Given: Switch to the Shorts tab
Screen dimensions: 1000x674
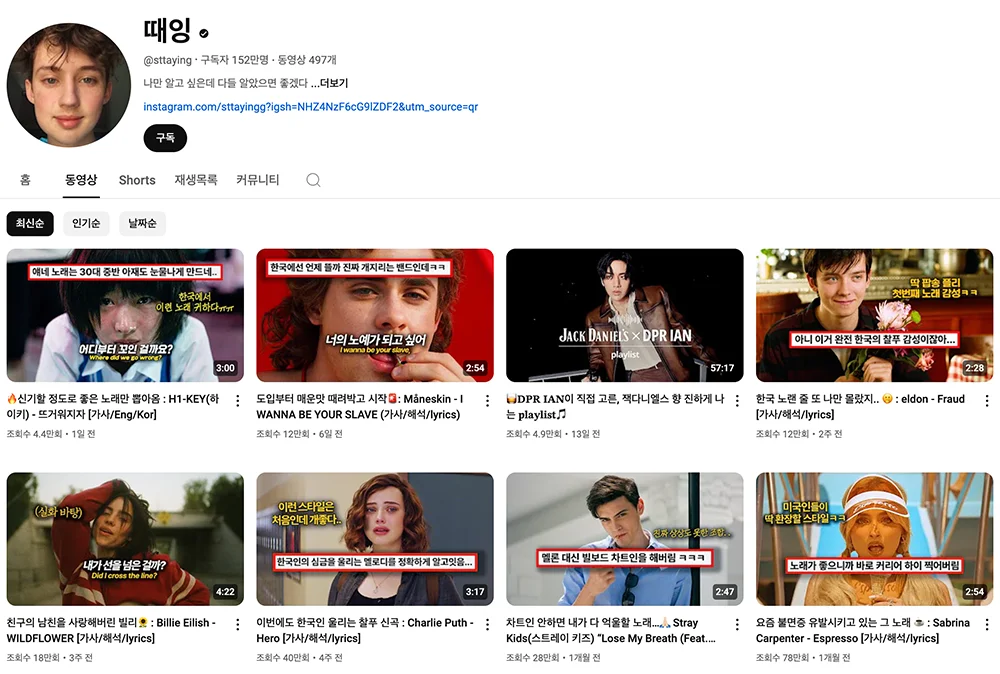Looking at the screenshot, I should tap(136, 180).
